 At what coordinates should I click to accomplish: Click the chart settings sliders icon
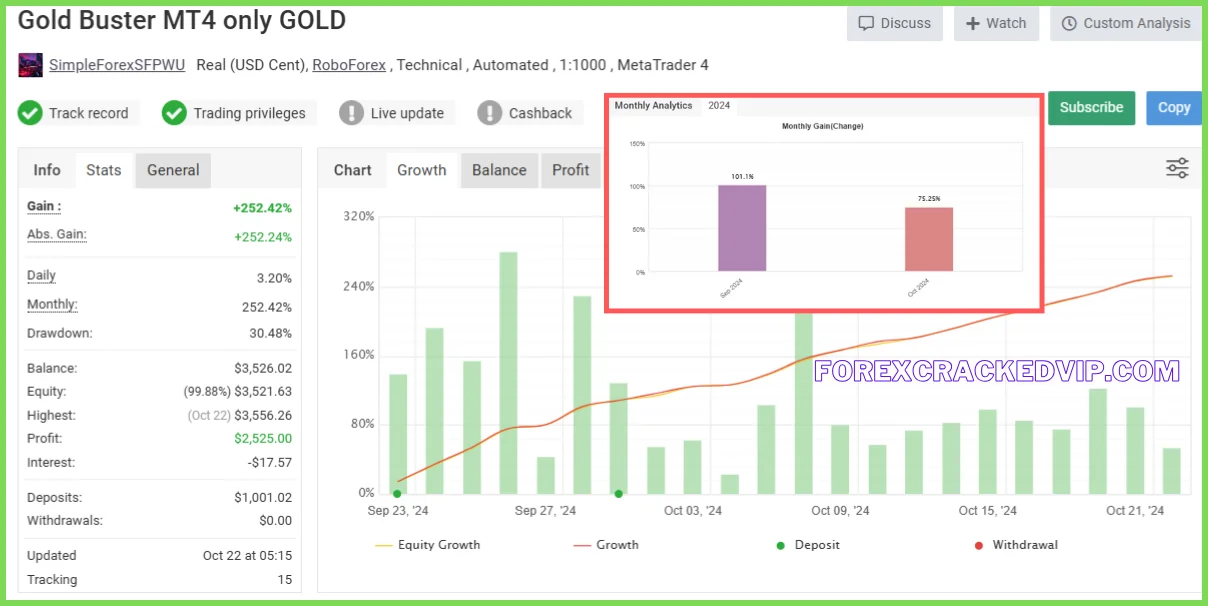(1177, 169)
